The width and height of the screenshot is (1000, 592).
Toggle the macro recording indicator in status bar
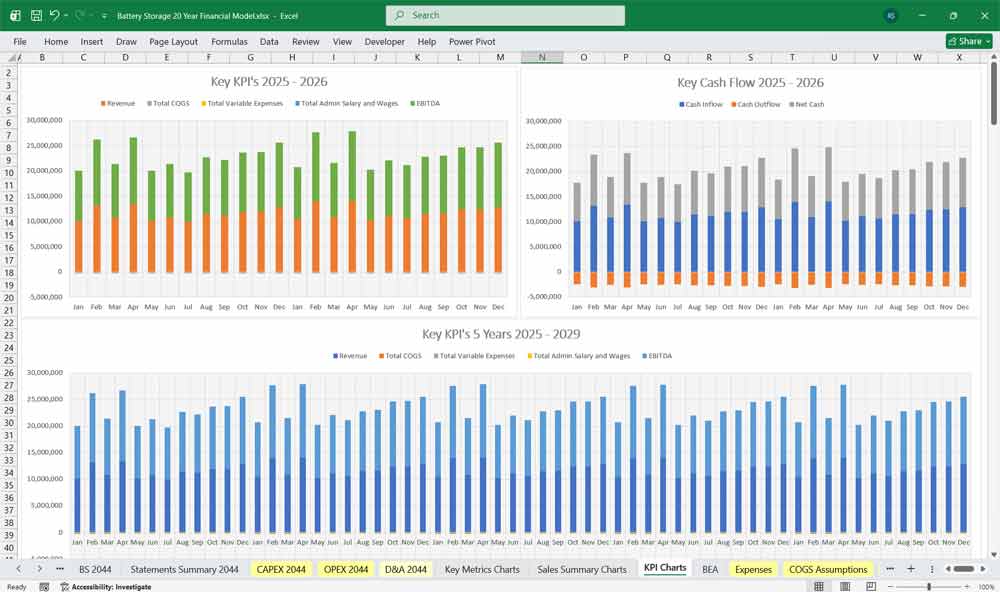(x=44, y=587)
